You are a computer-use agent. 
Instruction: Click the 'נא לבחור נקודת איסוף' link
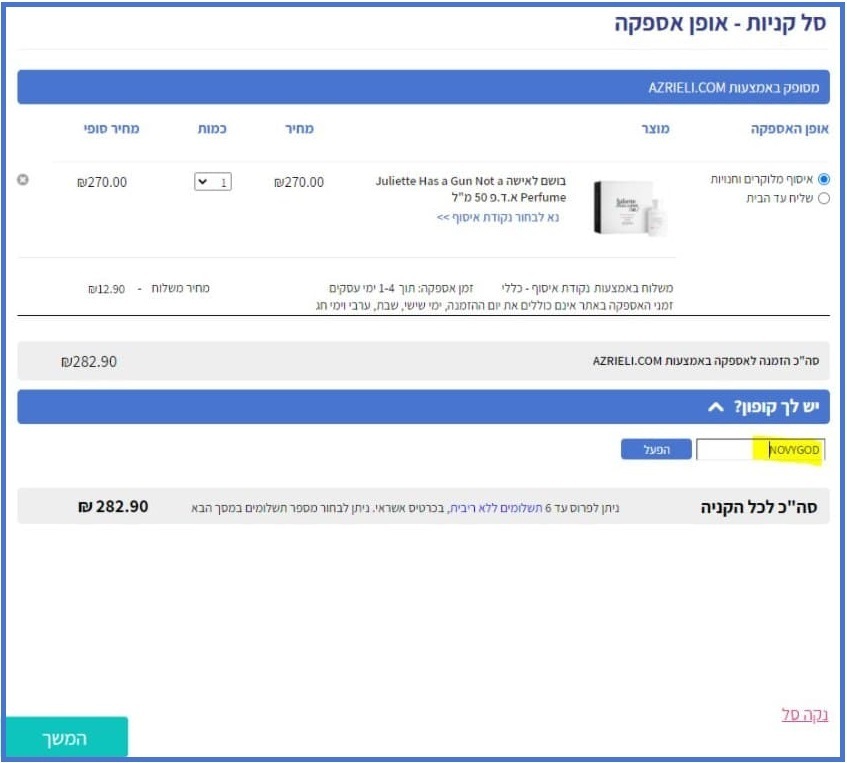pyautogui.click(x=498, y=216)
